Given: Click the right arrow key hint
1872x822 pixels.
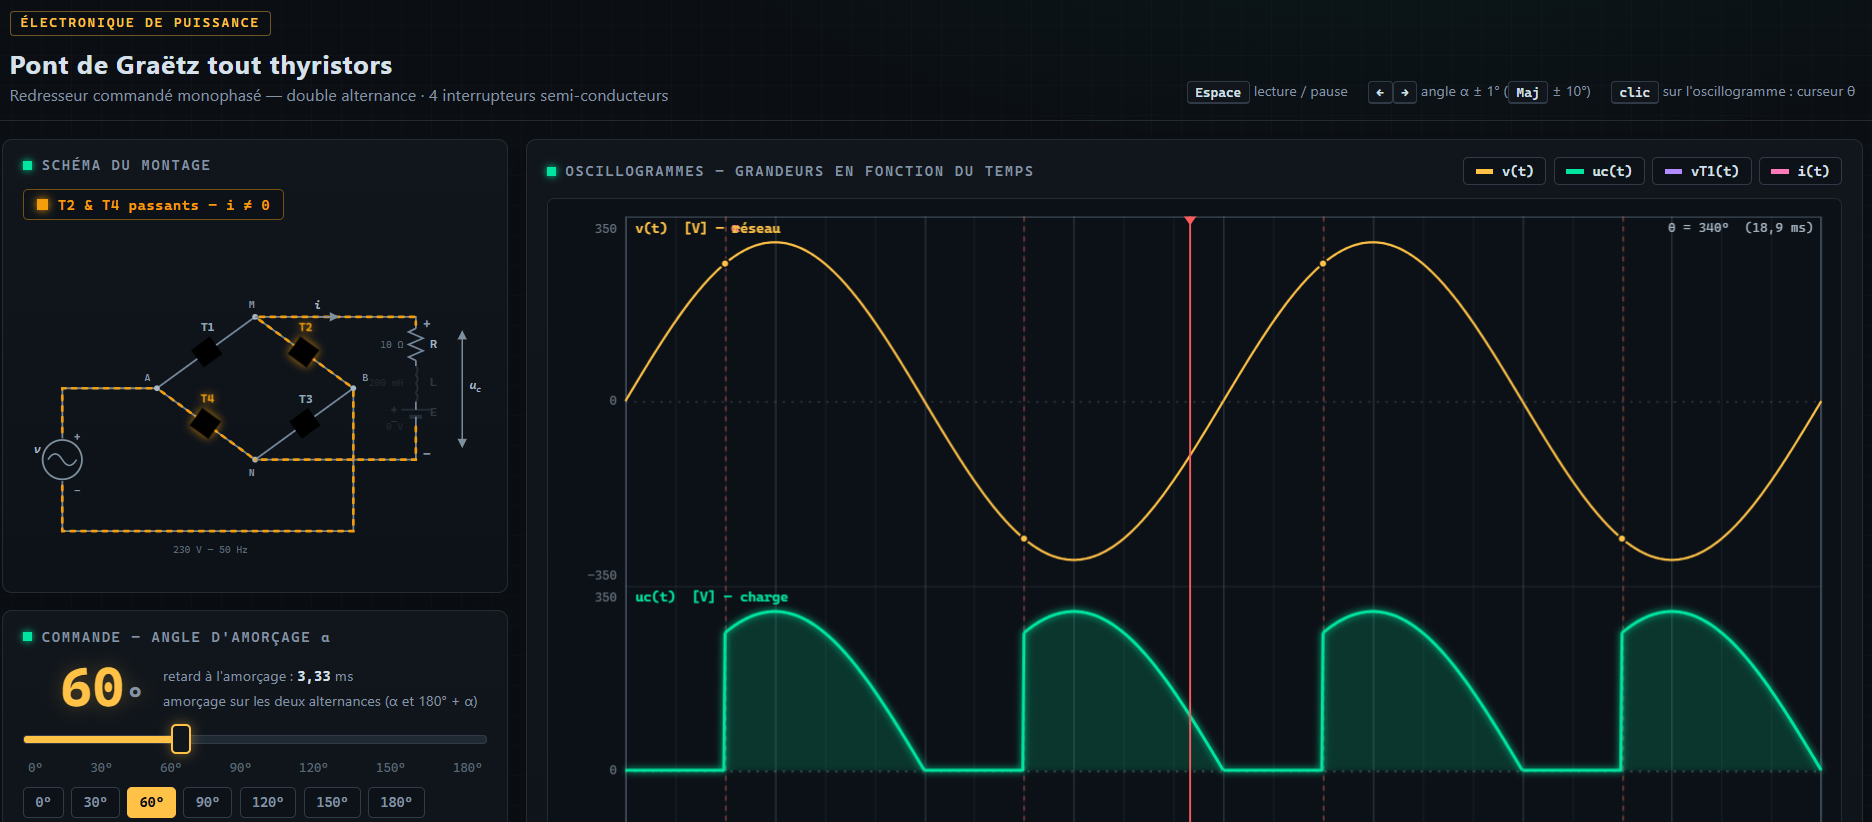Looking at the screenshot, I should pyautogui.click(x=1405, y=92).
